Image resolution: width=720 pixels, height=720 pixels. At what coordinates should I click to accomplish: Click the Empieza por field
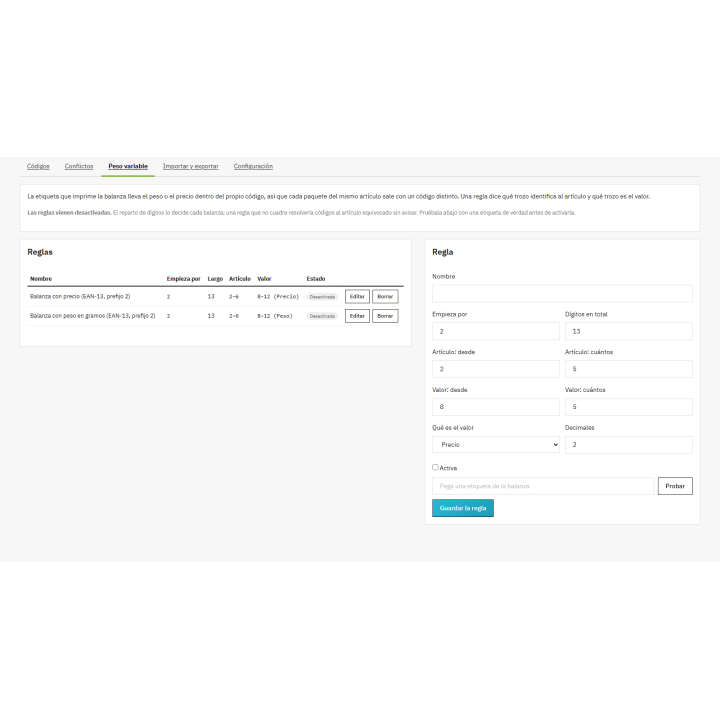(x=496, y=332)
